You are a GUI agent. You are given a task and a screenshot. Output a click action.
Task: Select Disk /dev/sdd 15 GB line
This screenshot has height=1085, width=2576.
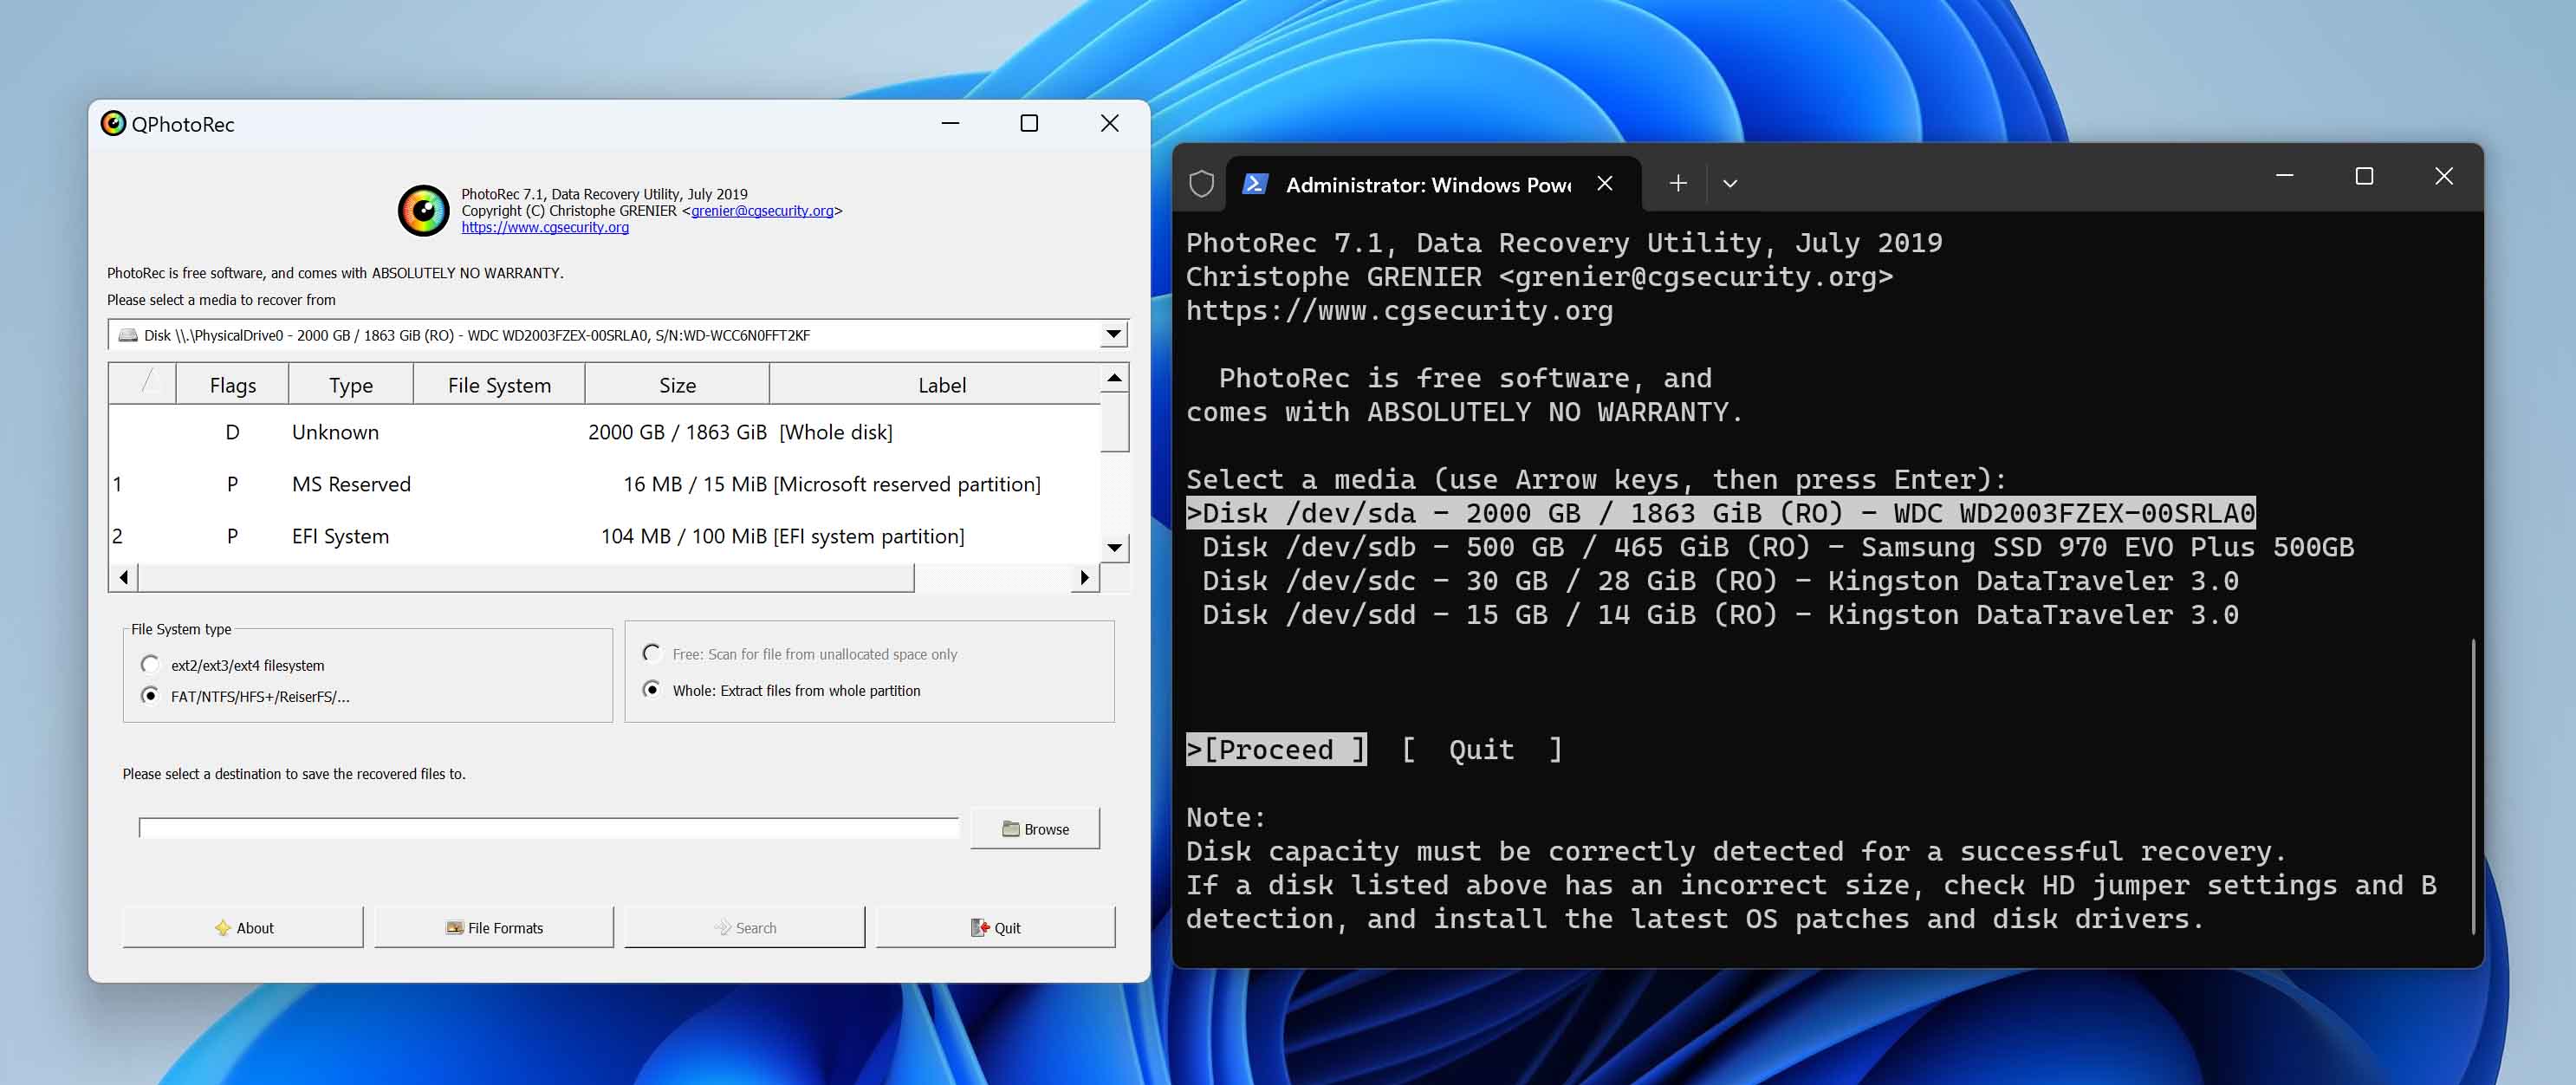click(1720, 615)
